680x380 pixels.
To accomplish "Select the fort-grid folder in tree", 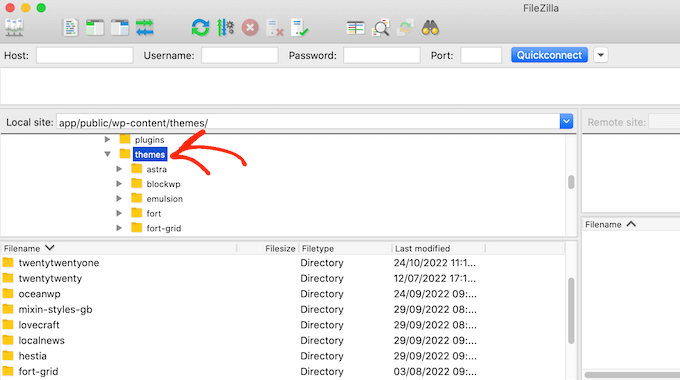I will tap(163, 228).
